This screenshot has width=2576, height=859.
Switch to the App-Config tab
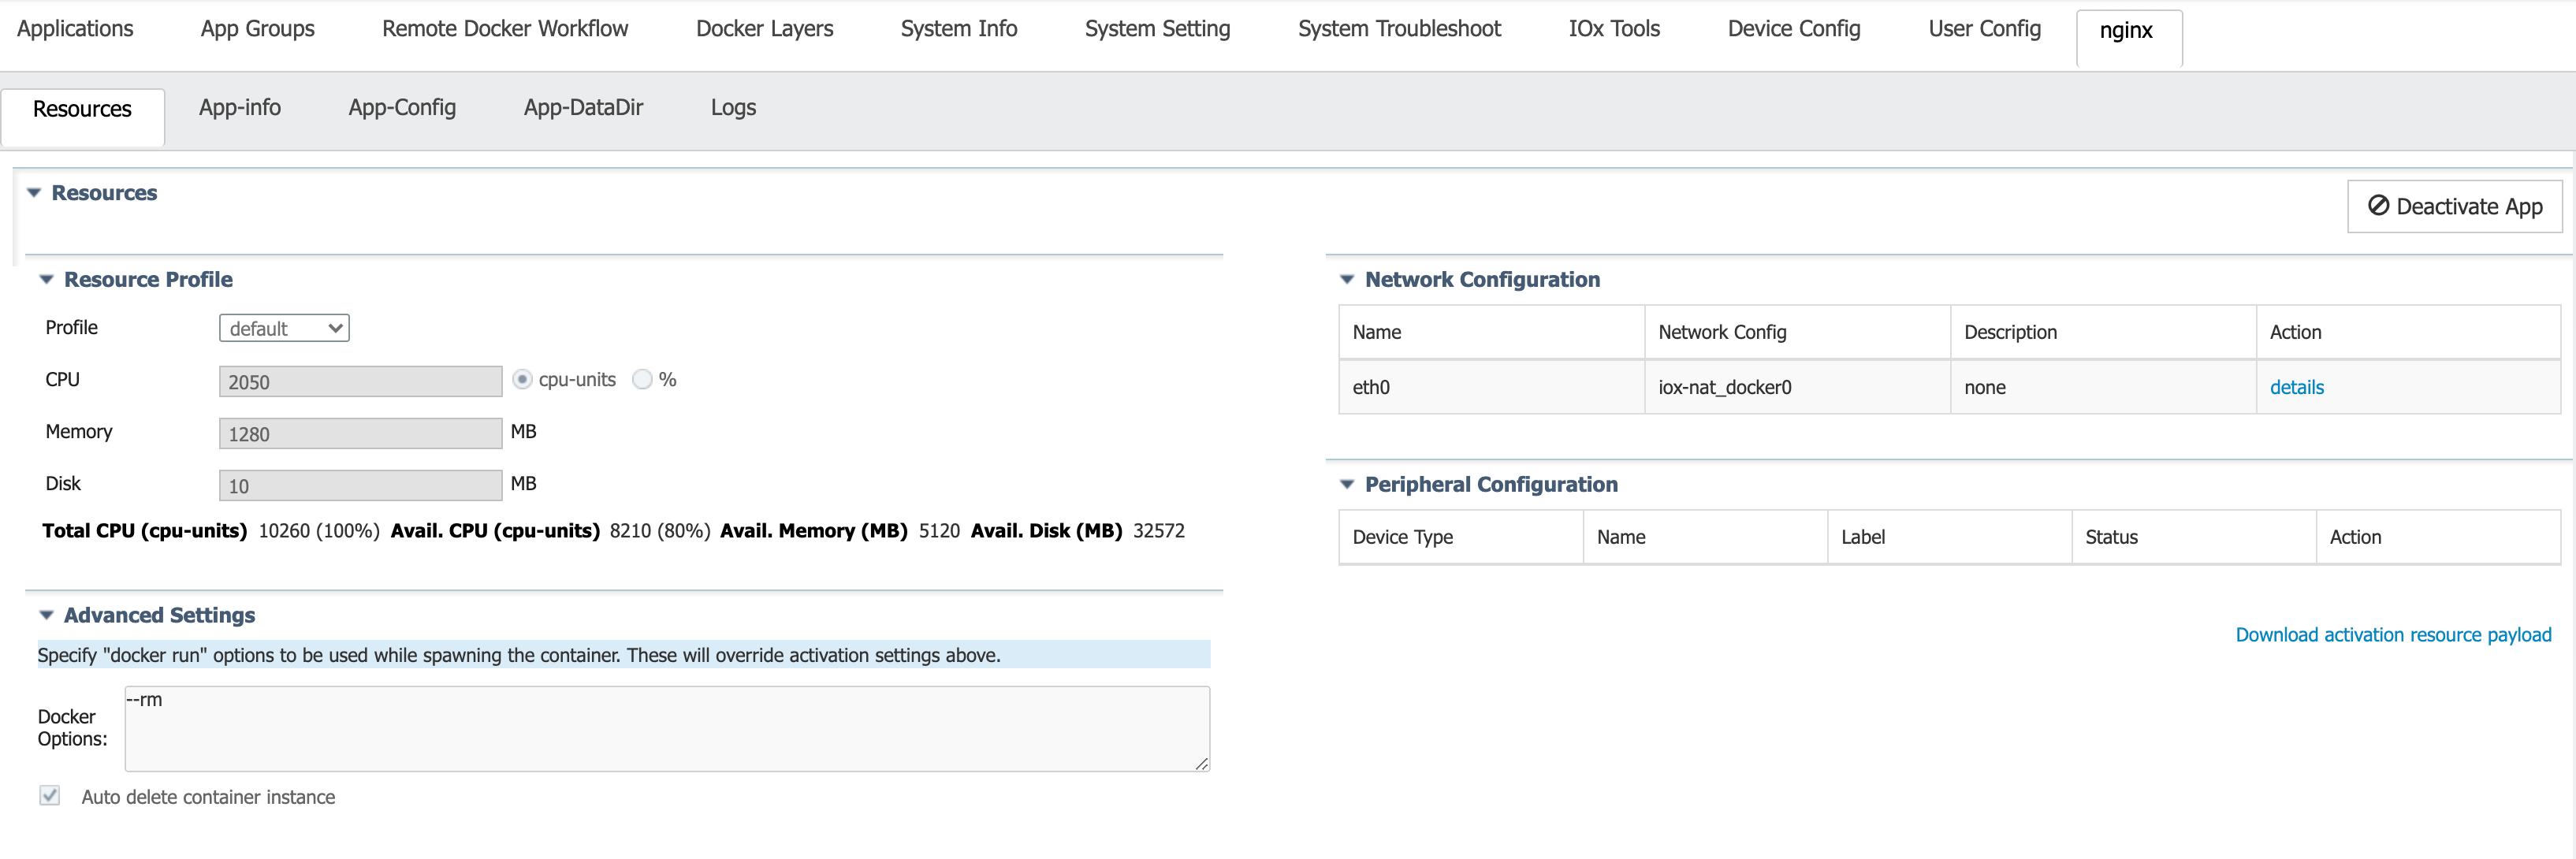[x=402, y=107]
